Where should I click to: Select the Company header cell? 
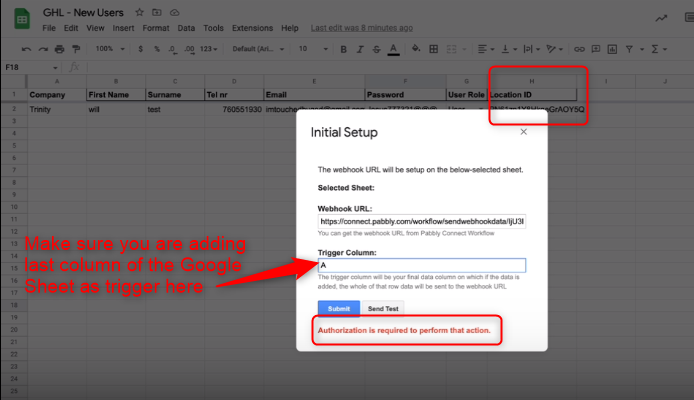pyautogui.click(x=57, y=95)
